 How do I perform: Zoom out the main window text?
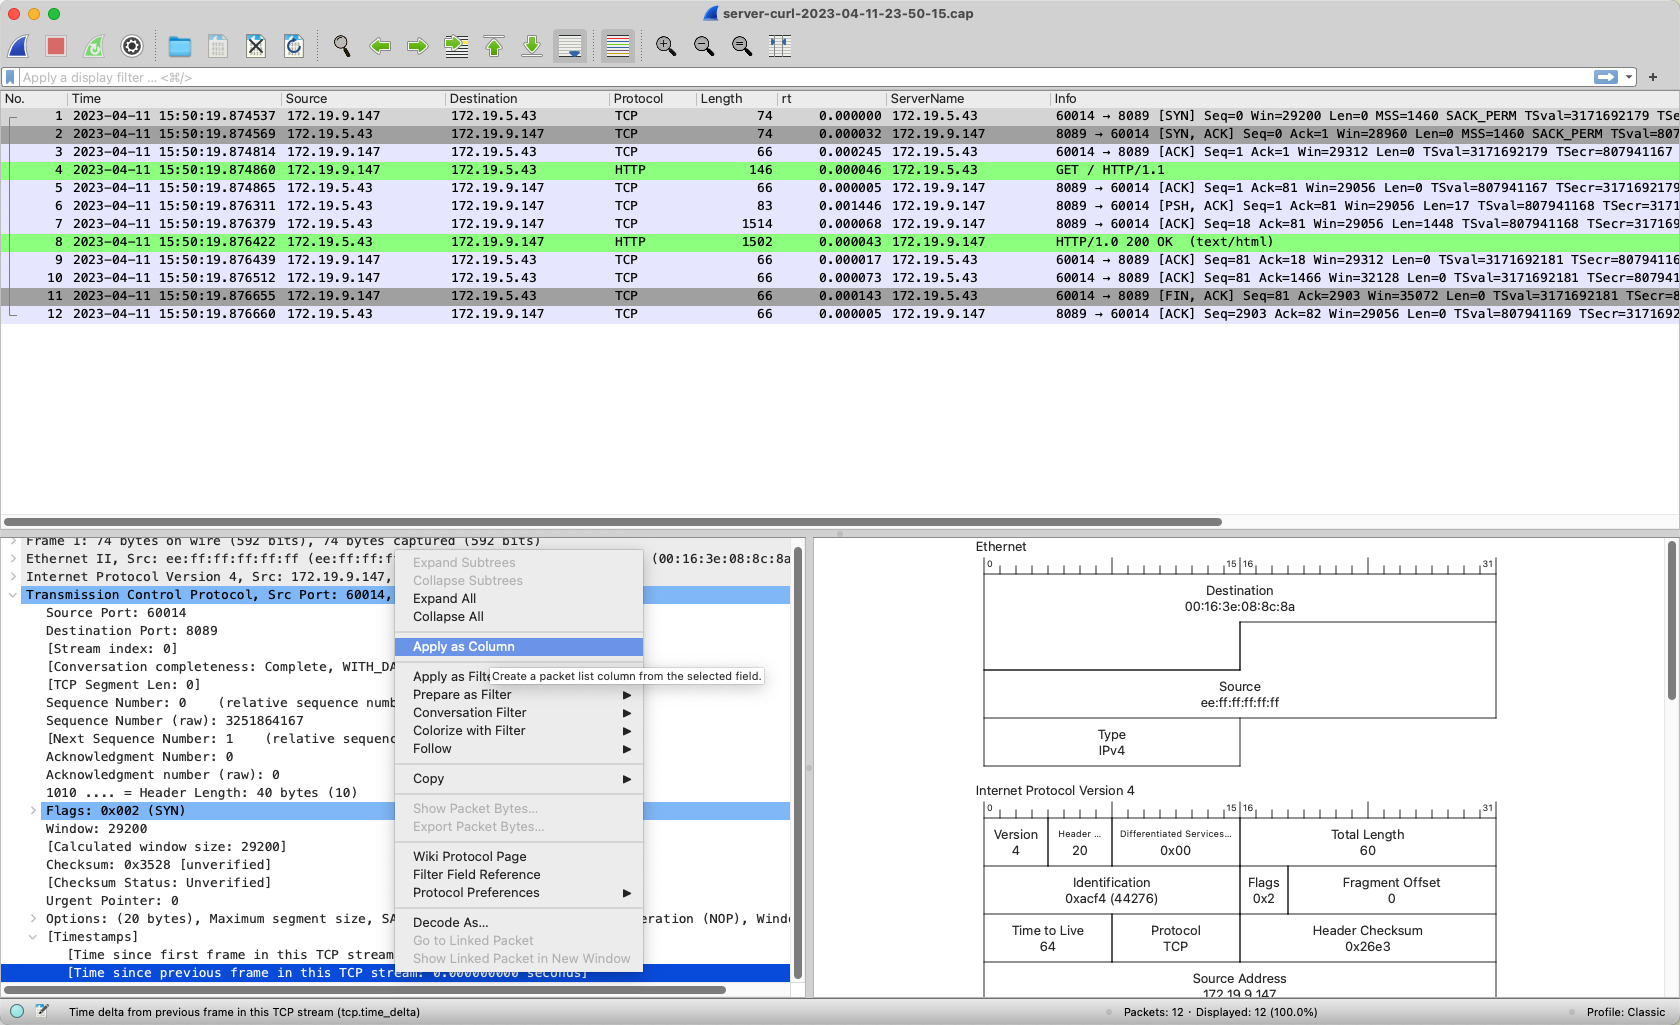[x=704, y=46]
